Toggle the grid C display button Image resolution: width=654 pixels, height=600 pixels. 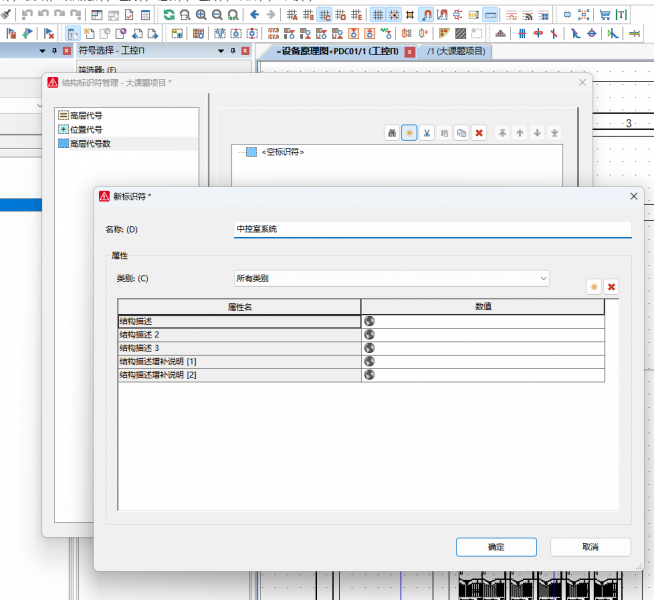tap(324, 15)
